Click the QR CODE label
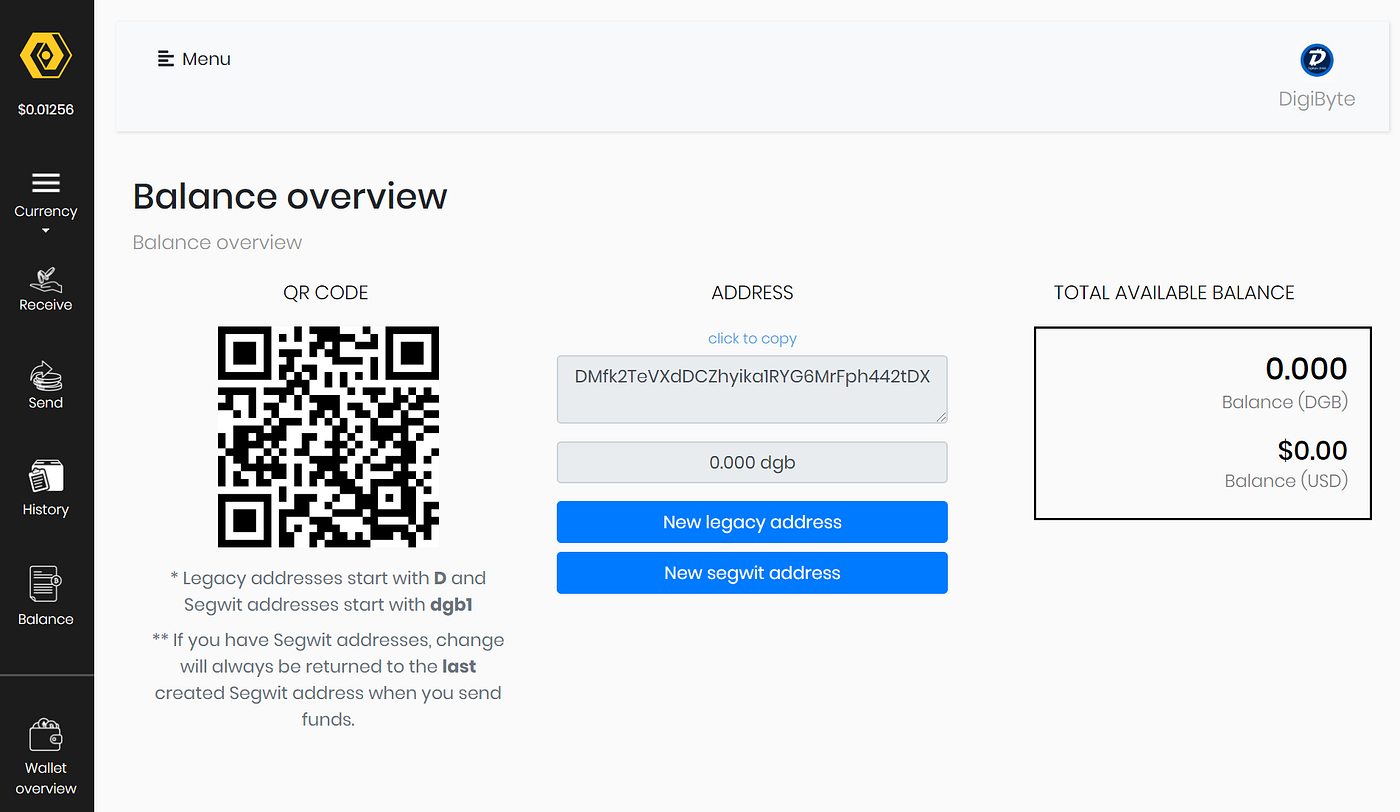Screen dimensions: 1400x812 [326, 293]
